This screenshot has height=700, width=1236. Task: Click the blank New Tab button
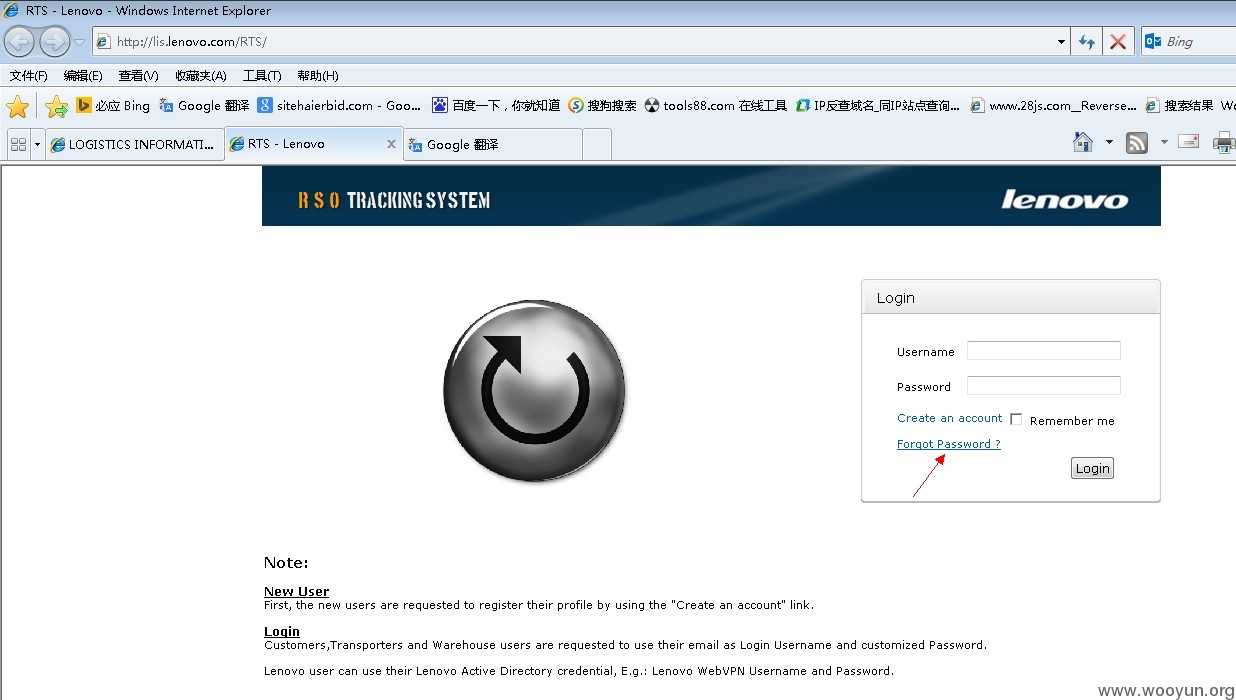click(x=597, y=144)
